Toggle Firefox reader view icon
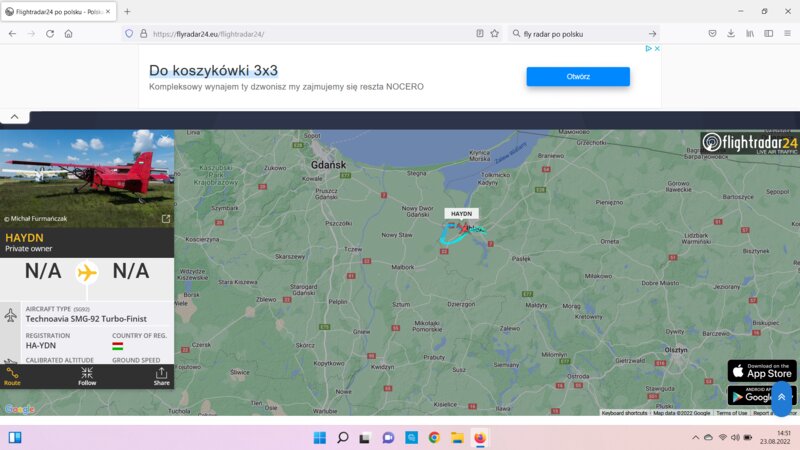 point(480,33)
